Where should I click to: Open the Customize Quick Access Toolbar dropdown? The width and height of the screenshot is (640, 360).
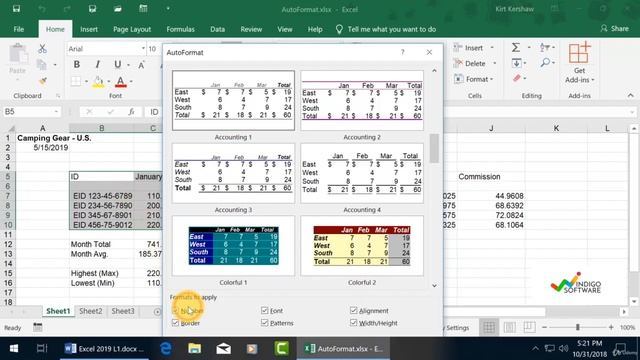pyautogui.click(x=168, y=9)
